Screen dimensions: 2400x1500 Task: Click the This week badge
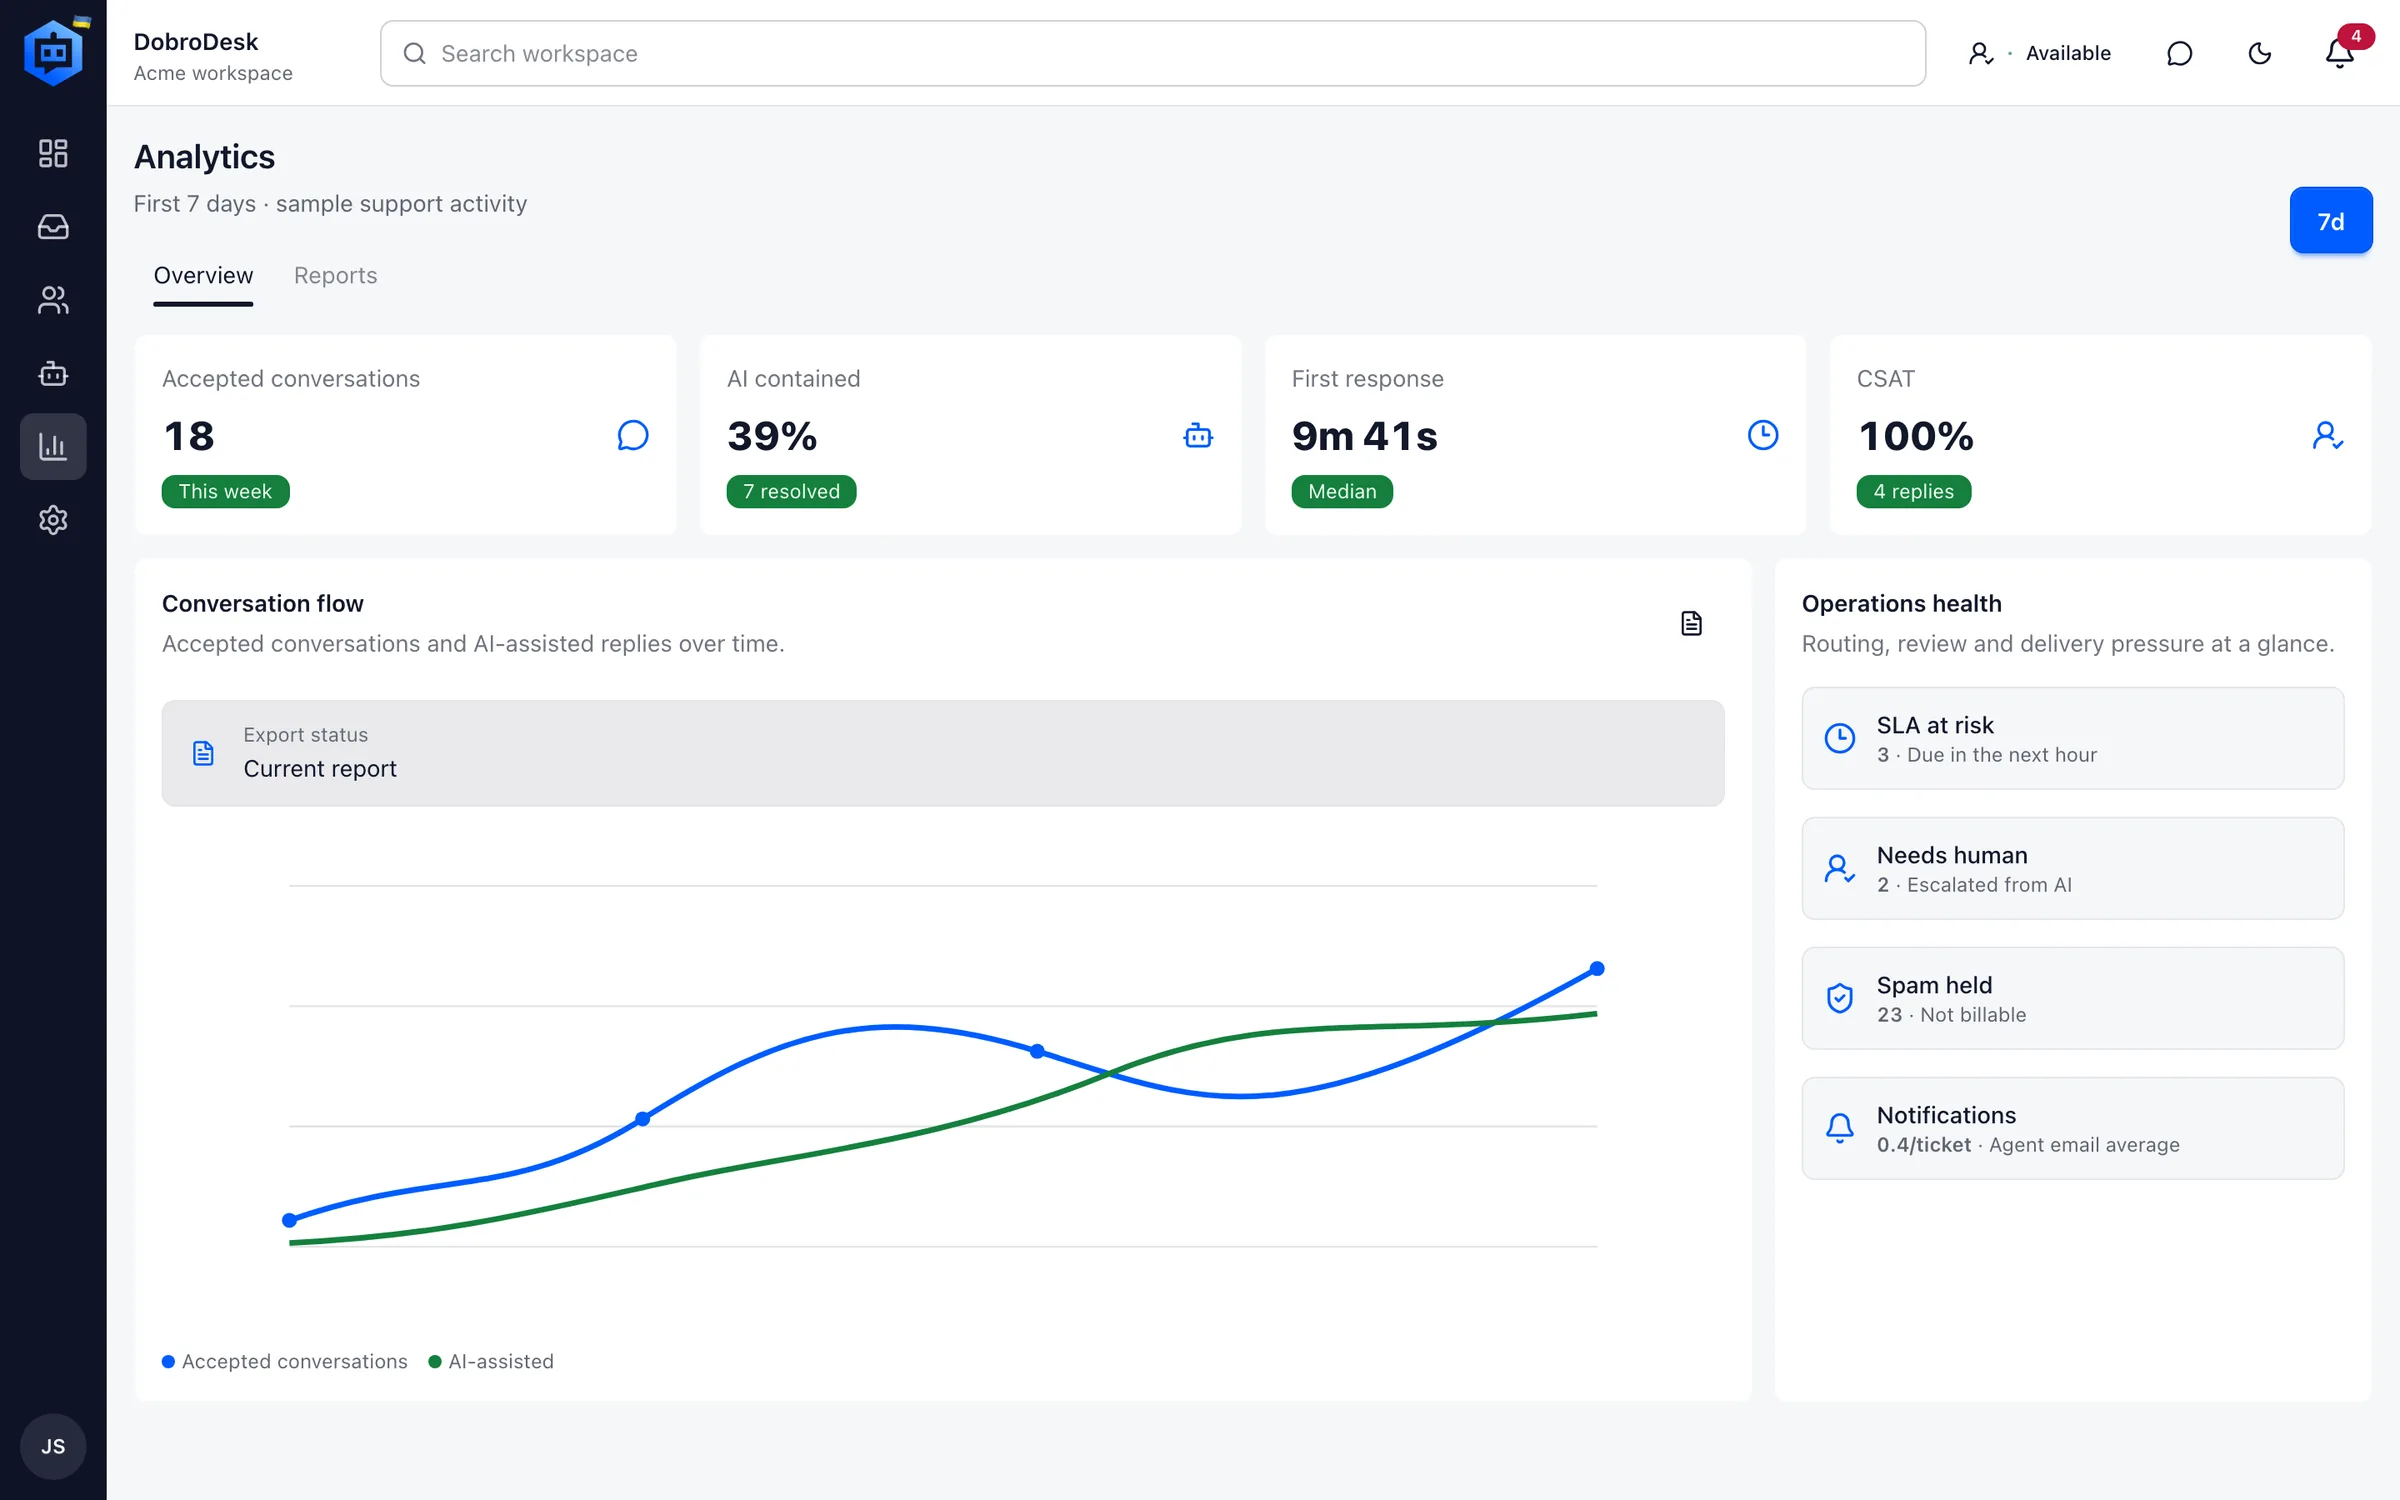(226, 491)
